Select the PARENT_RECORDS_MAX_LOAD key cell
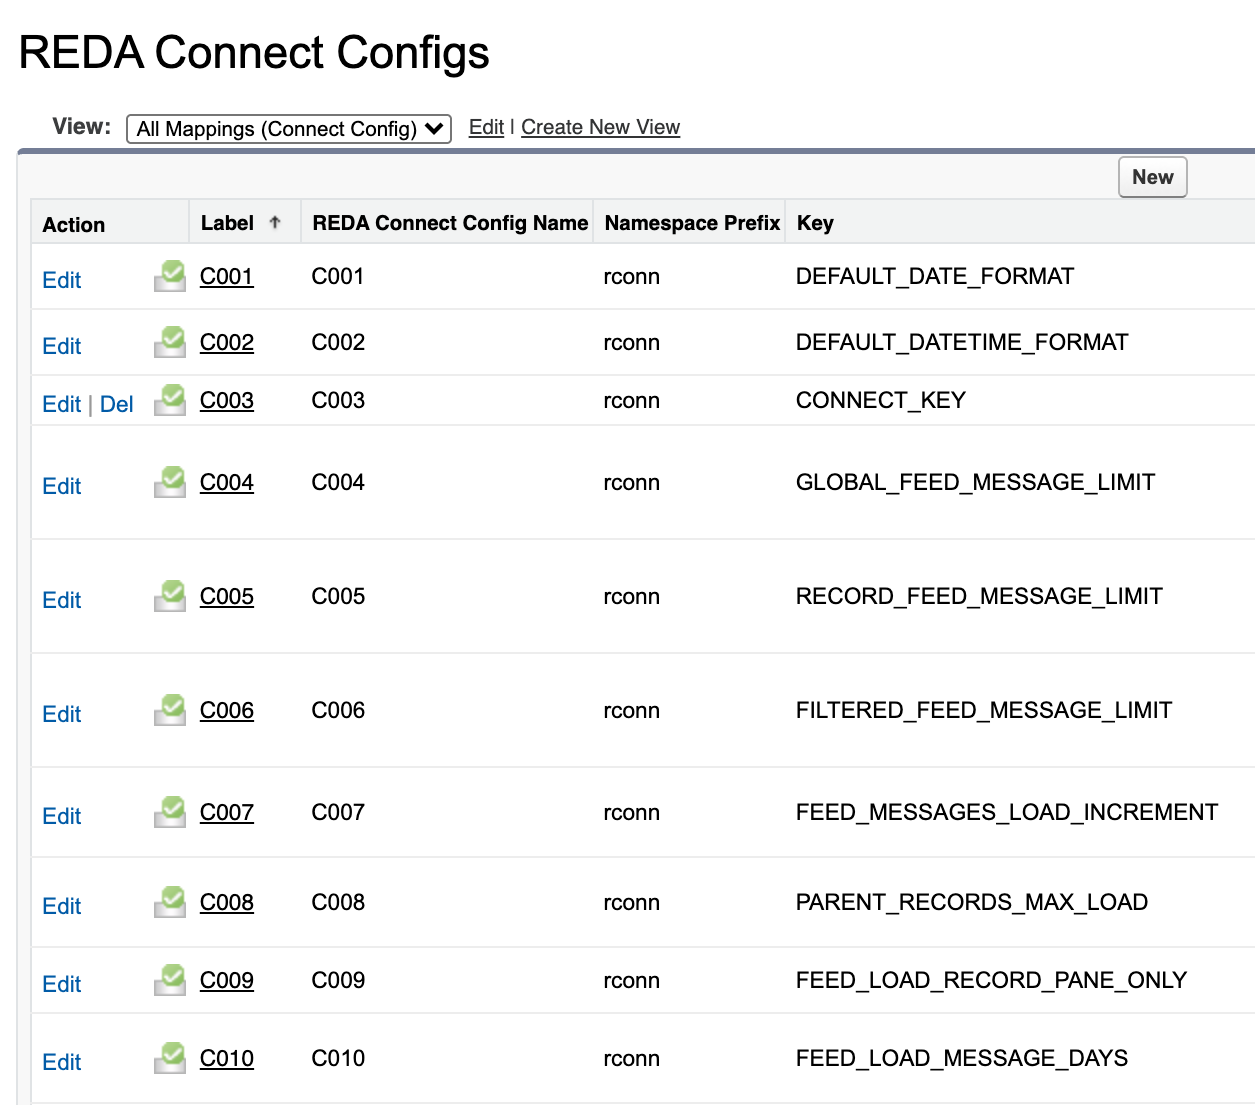Viewport: 1255px width, 1105px height. 972,902
